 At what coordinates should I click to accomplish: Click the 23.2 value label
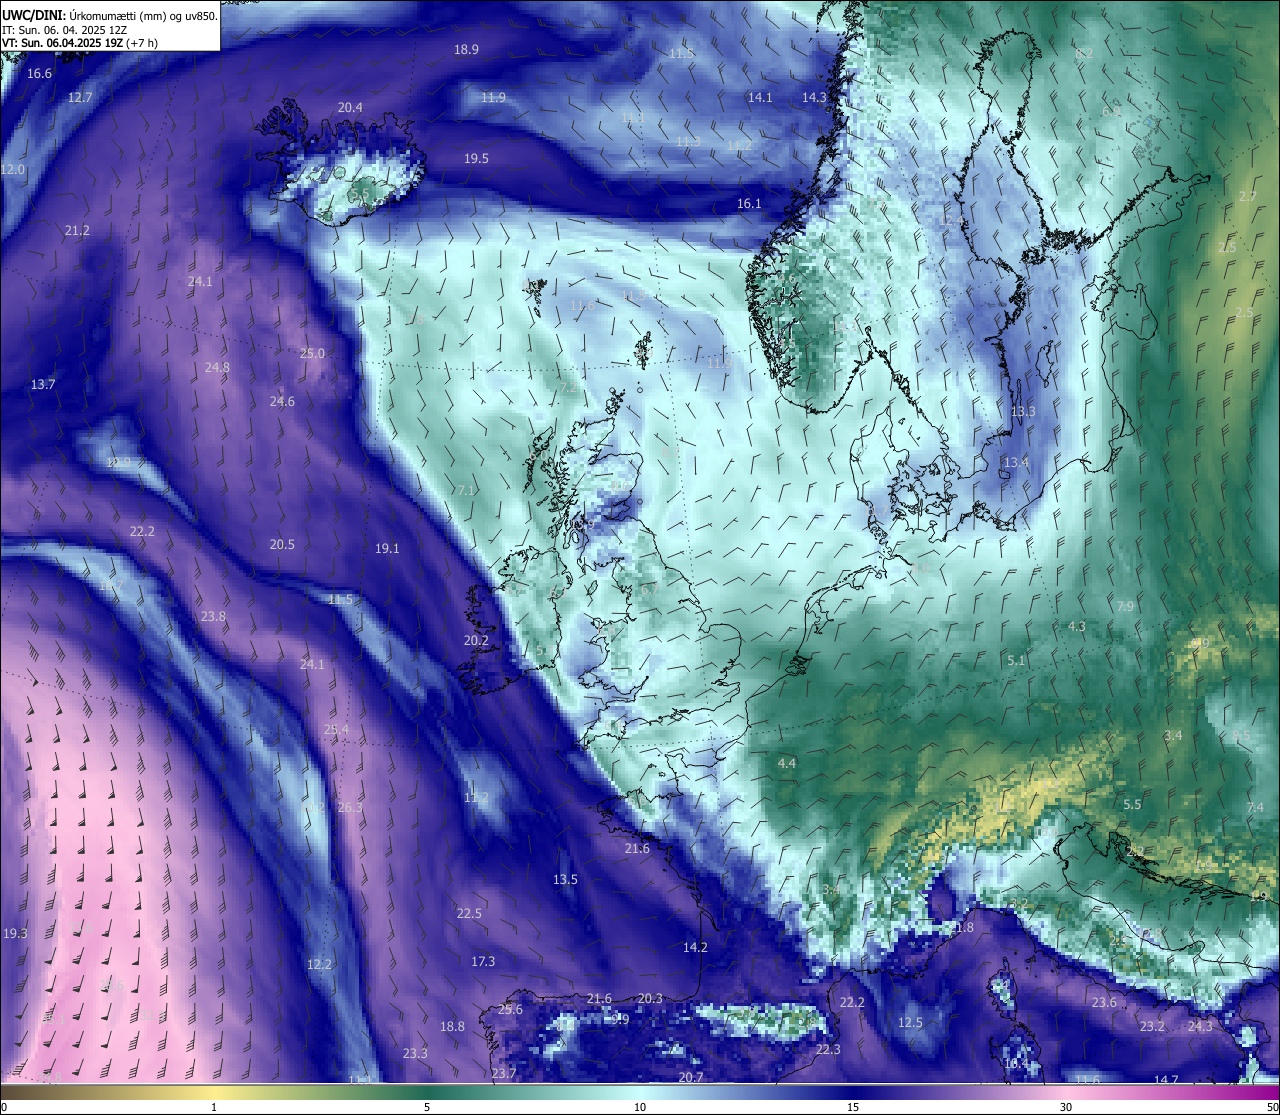pos(1152,1026)
